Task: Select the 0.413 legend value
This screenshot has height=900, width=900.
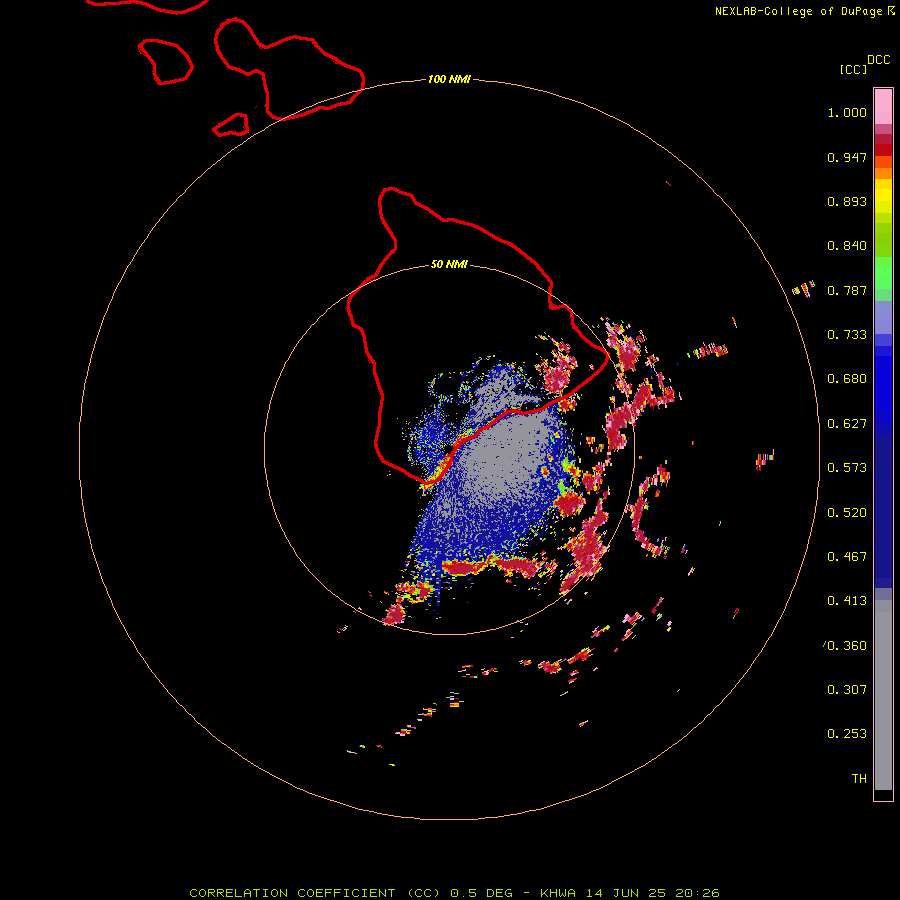Action: point(847,601)
